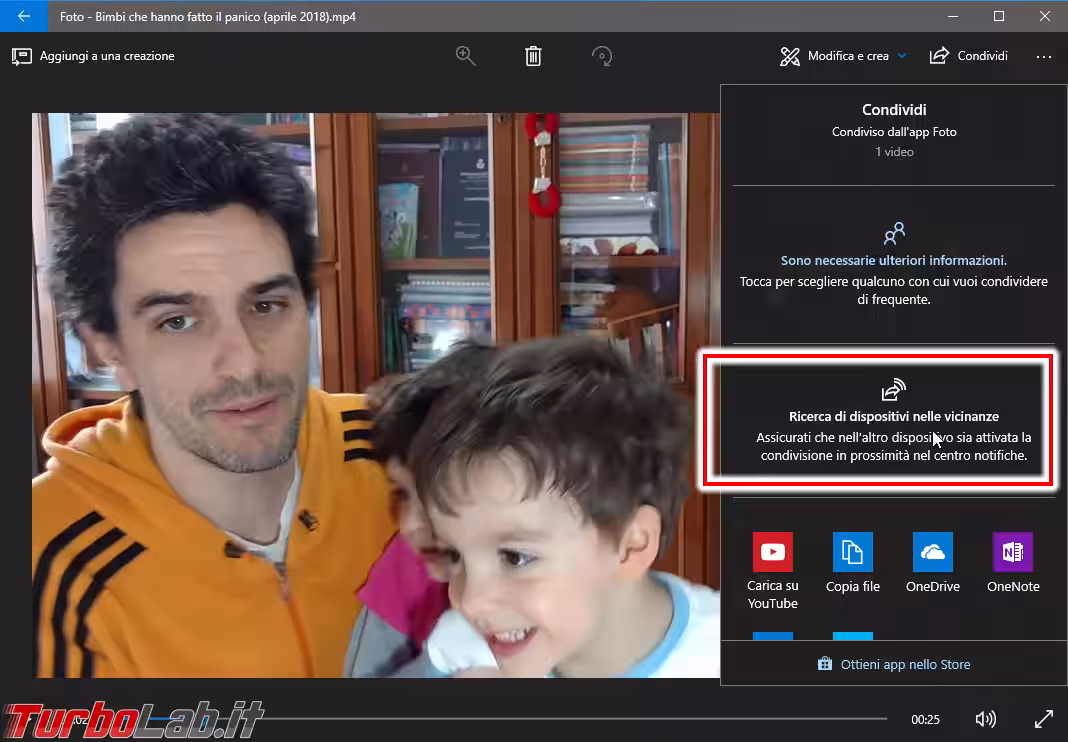Rotate the video using rotate icon
This screenshot has height=742, width=1068.
[601, 56]
